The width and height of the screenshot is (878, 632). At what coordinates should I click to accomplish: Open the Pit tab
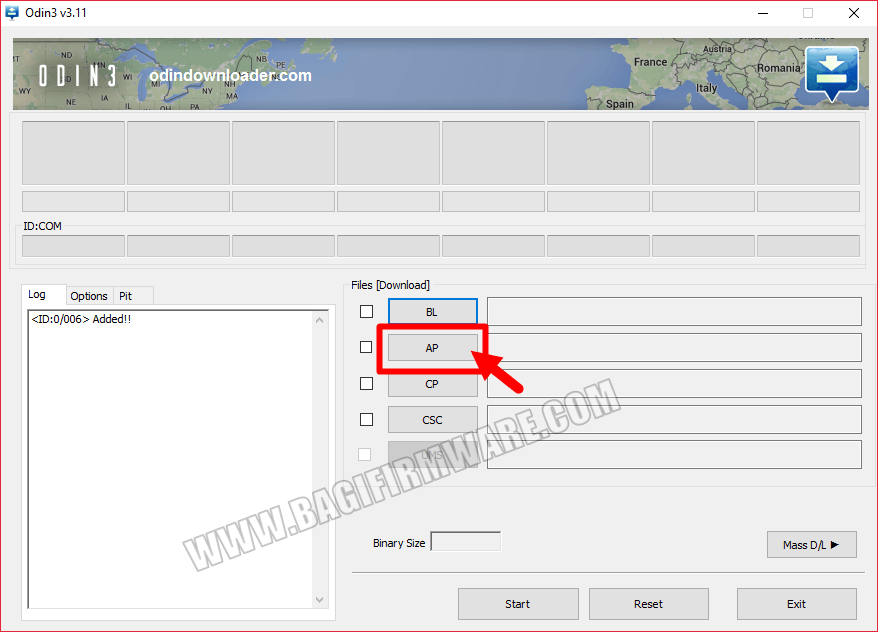133,296
